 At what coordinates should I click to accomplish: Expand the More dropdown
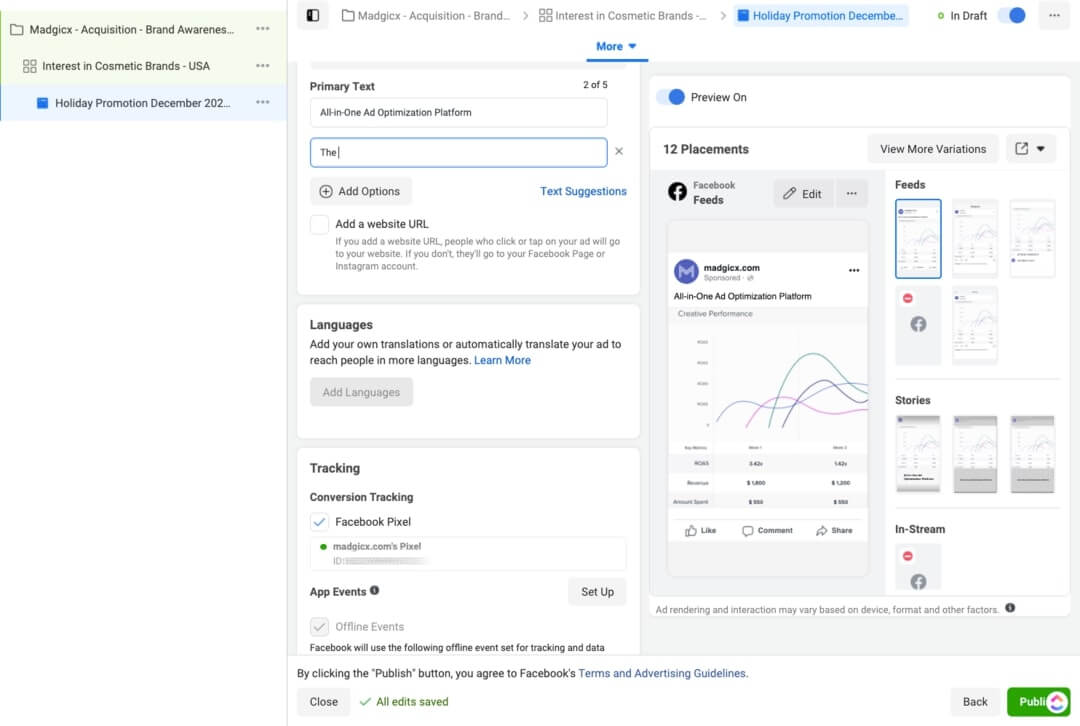point(615,47)
